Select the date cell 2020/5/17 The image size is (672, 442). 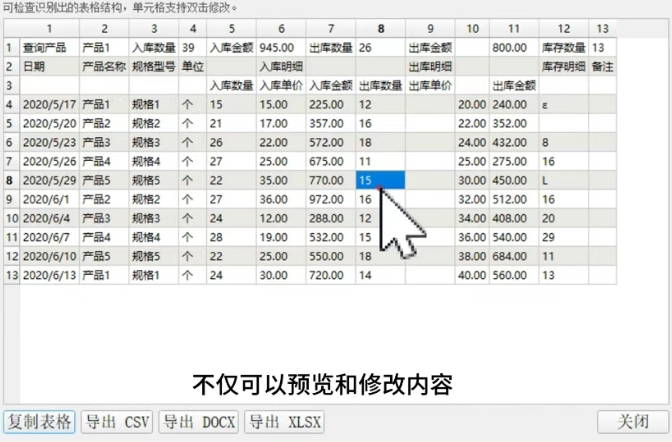coord(49,105)
